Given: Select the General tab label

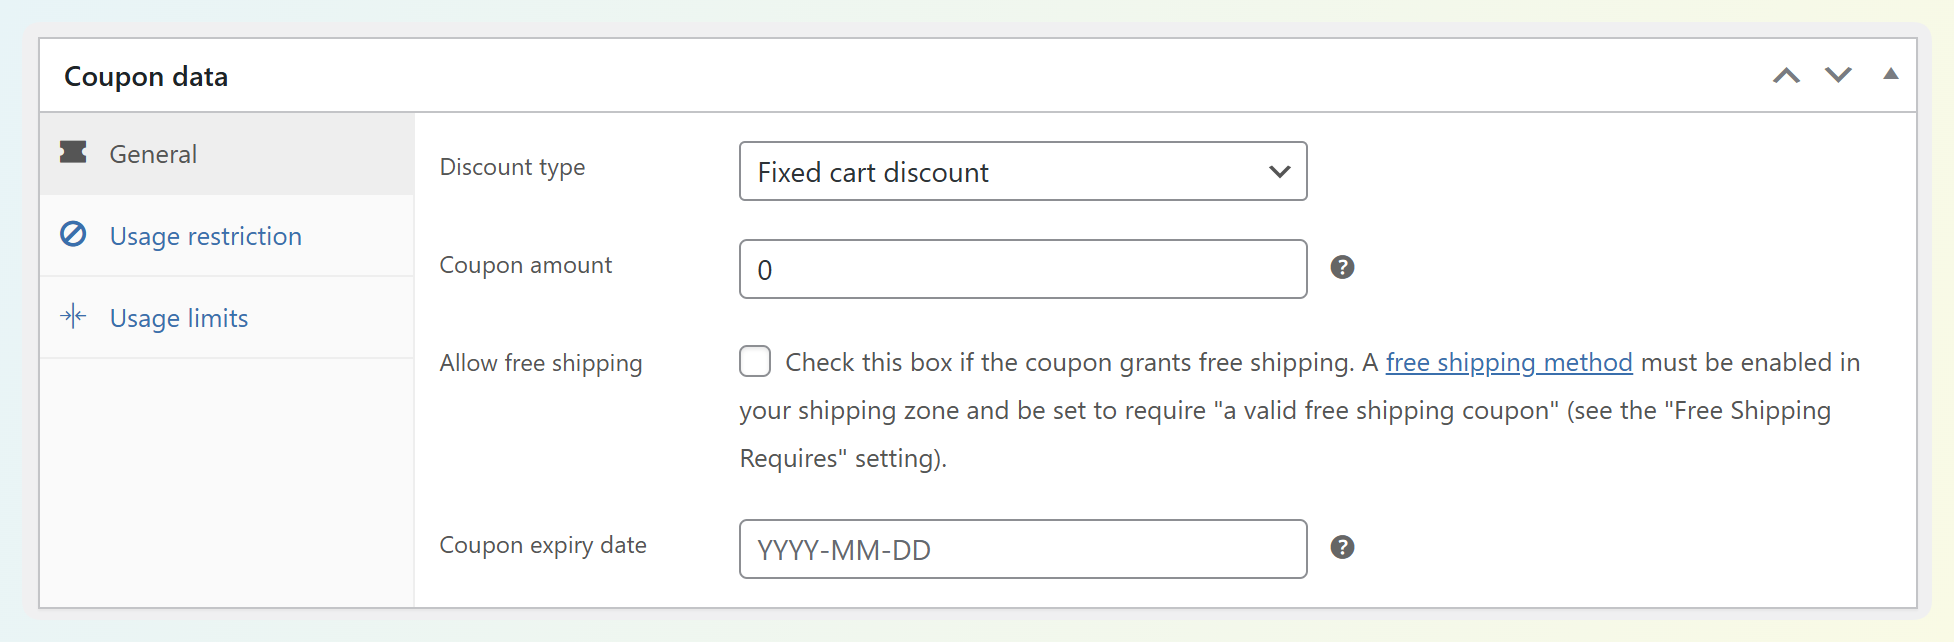Looking at the screenshot, I should (153, 154).
